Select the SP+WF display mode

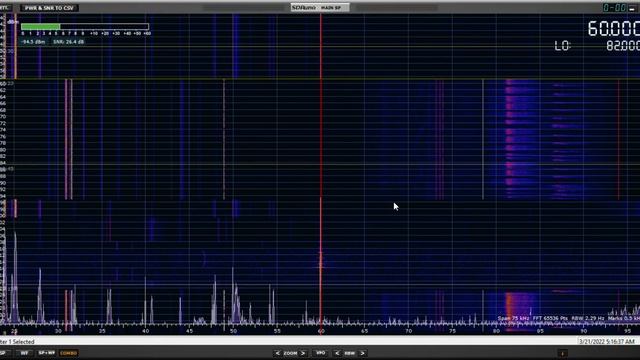47,353
